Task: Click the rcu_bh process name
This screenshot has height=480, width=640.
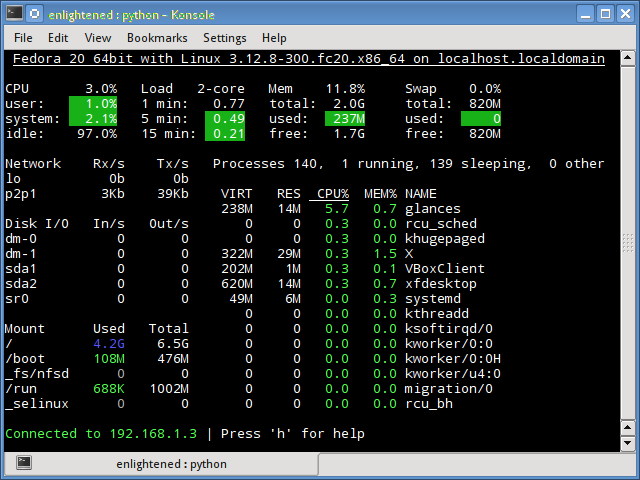Action: pyautogui.click(x=429, y=404)
